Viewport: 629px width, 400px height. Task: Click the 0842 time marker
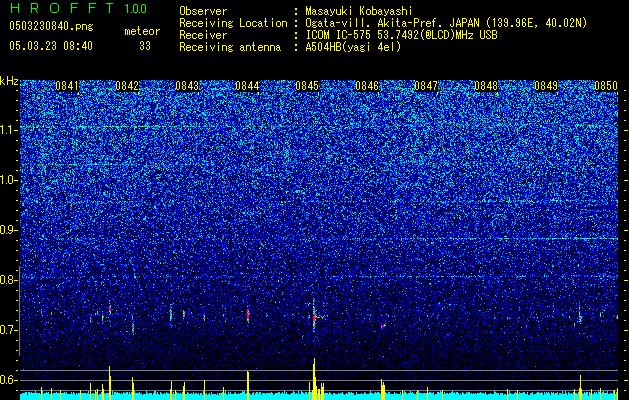click(127, 86)
